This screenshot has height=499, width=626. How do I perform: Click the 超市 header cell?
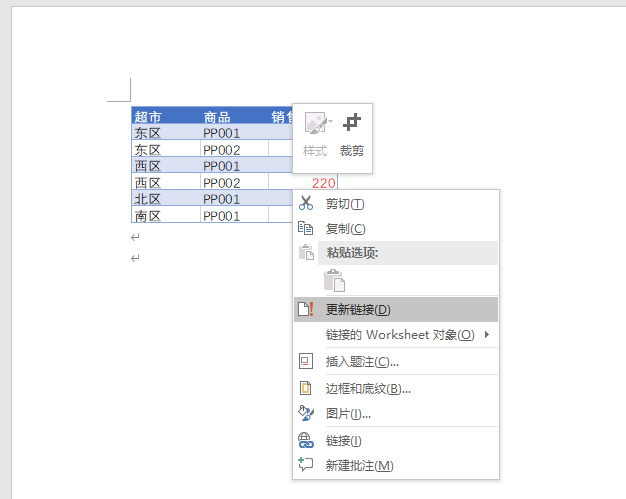166,115
